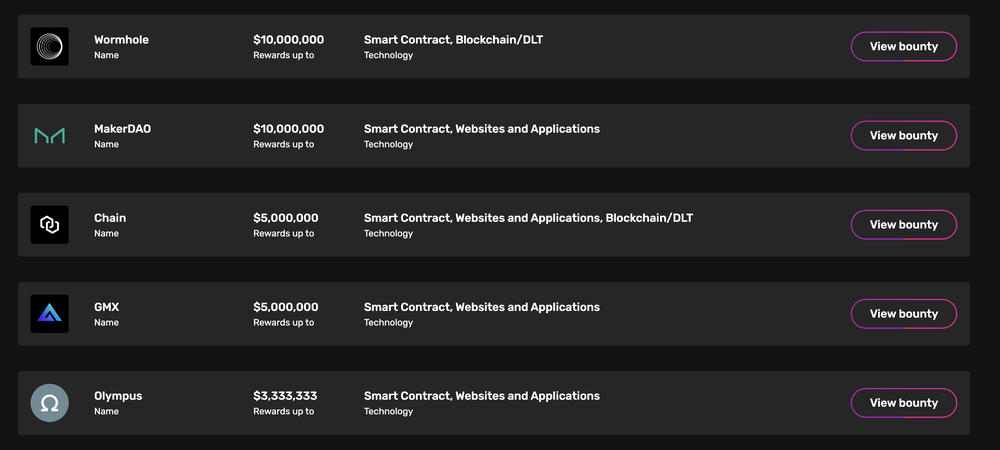This screenshot has height=450, width=1000.
Task: Click the Chain hexagon logo icon
Action: (50, 224)
